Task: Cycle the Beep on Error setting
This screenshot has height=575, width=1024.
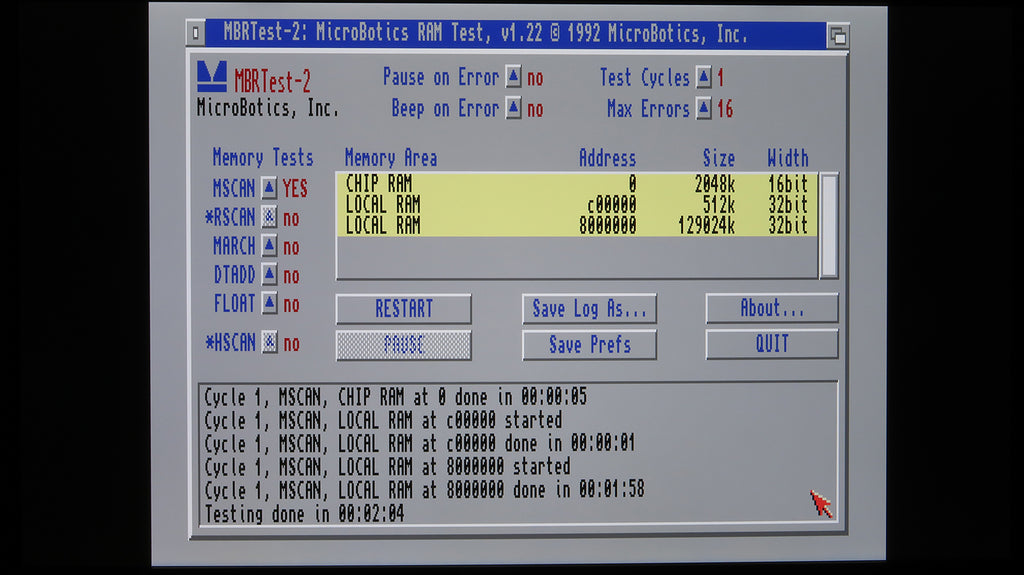Action: tap(513, 108)
